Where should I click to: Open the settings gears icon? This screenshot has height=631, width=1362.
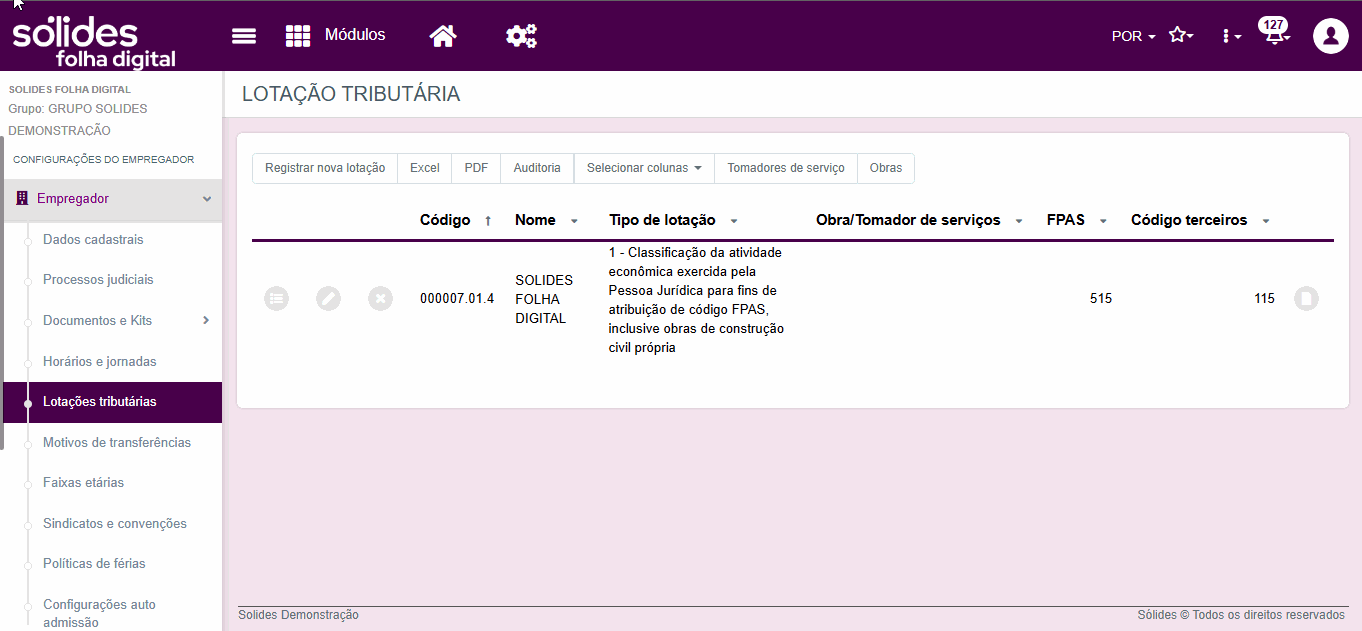point(521,36)
